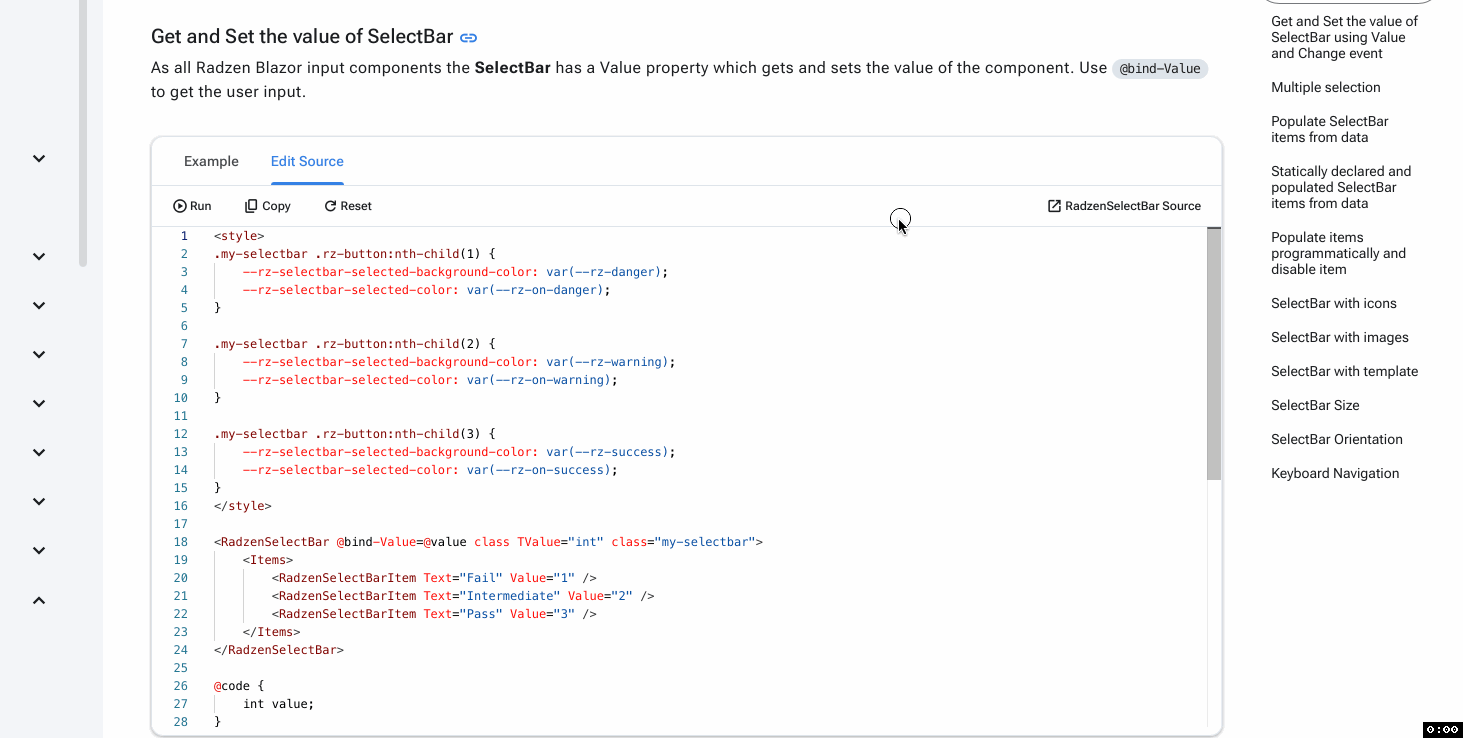Click the Reset circular arrow icon
The width and height of the screenshot is (1463, 738).
pos(330,206)
